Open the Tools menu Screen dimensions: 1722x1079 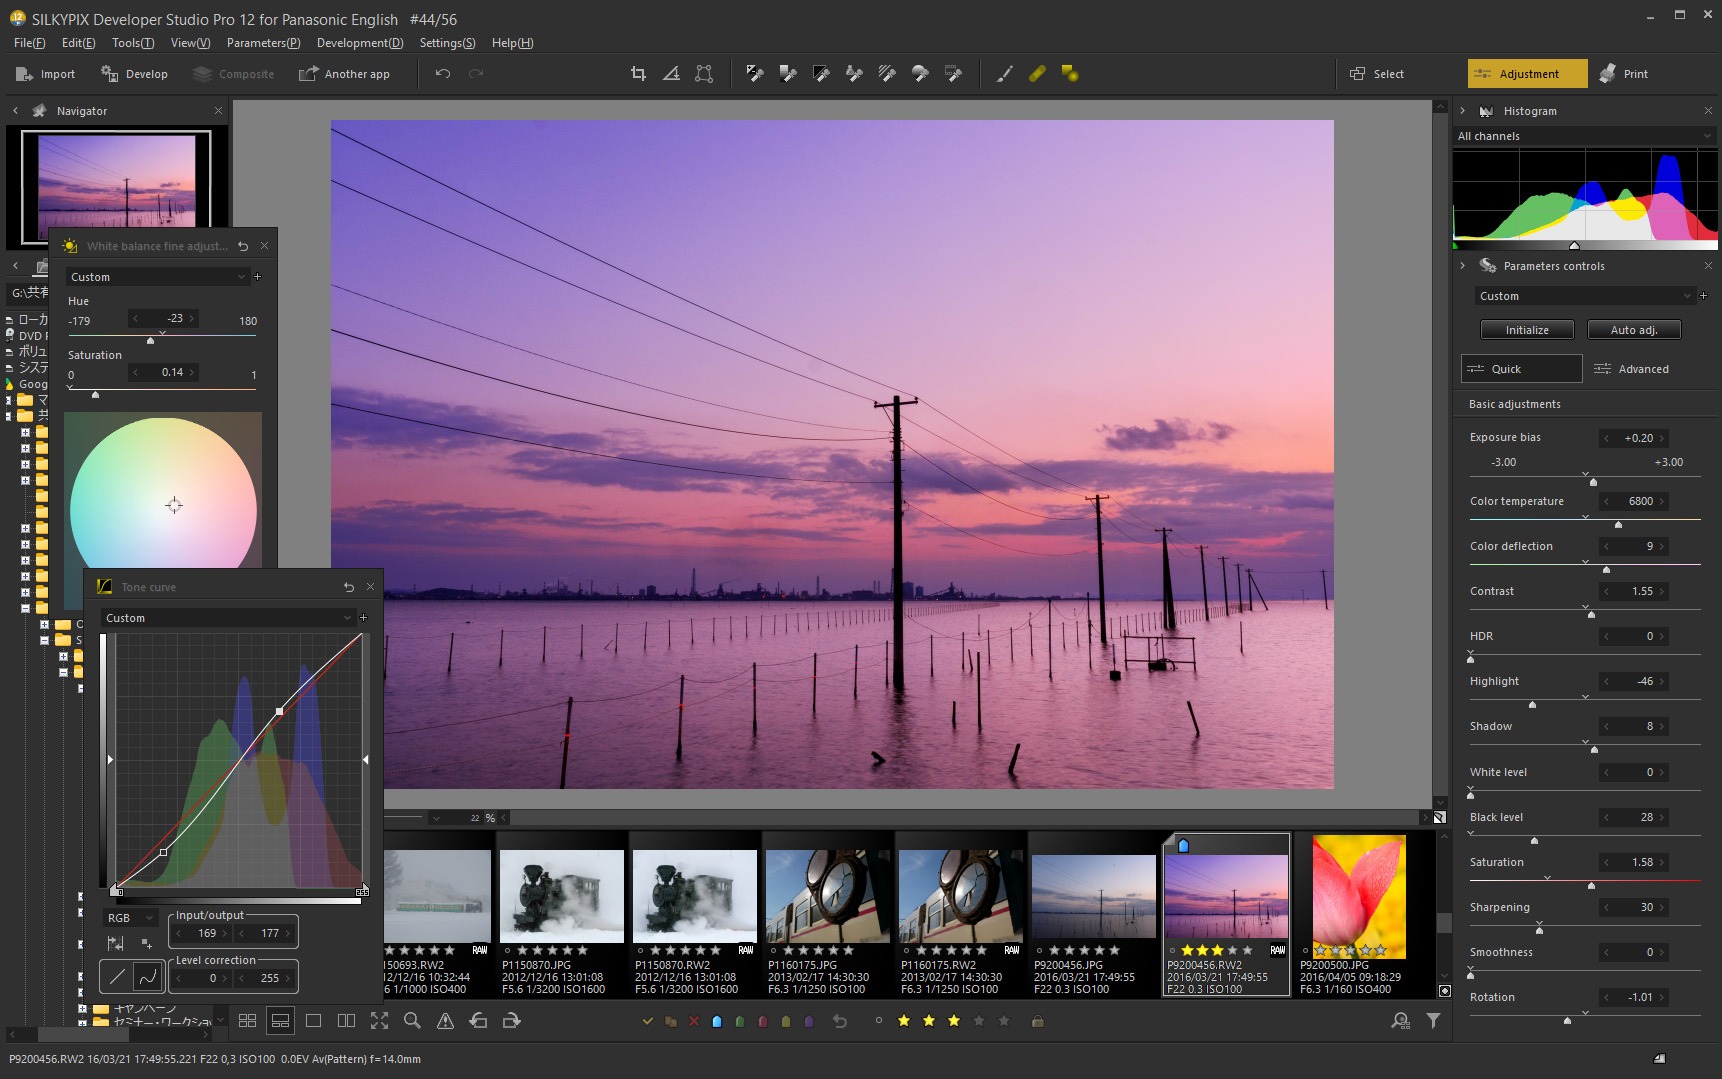132,43
